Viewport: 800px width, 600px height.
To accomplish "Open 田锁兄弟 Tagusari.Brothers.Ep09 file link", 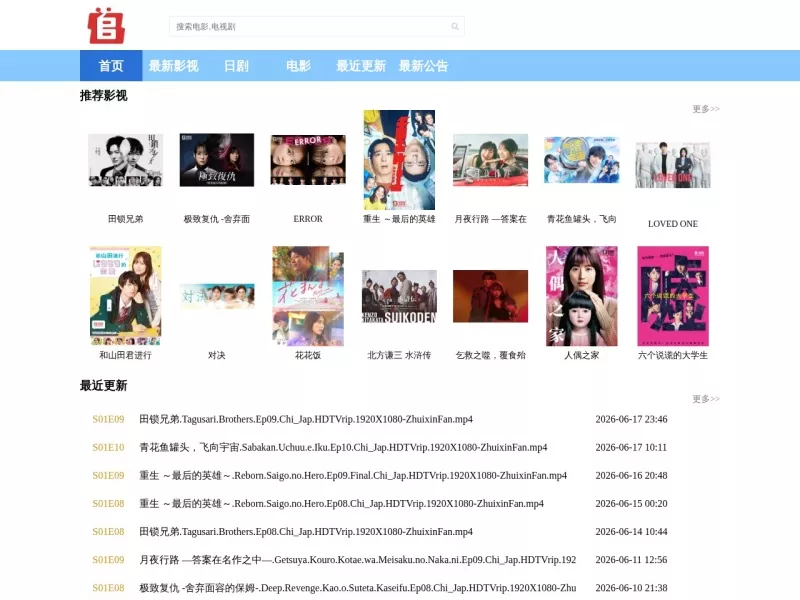I will [306, 419].
